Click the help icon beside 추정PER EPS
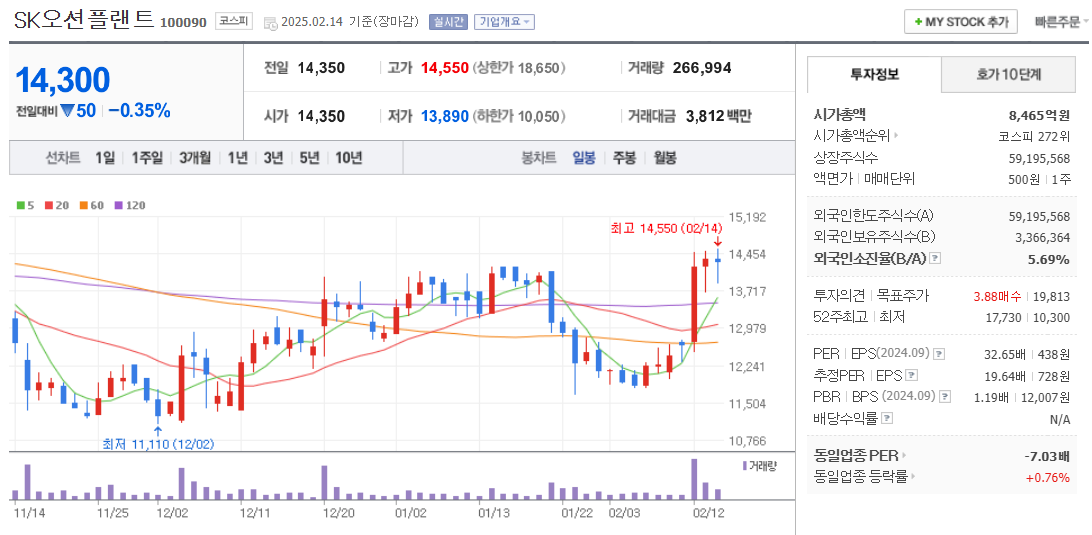This screenshot has height=535, width=1092. point(912,375)
